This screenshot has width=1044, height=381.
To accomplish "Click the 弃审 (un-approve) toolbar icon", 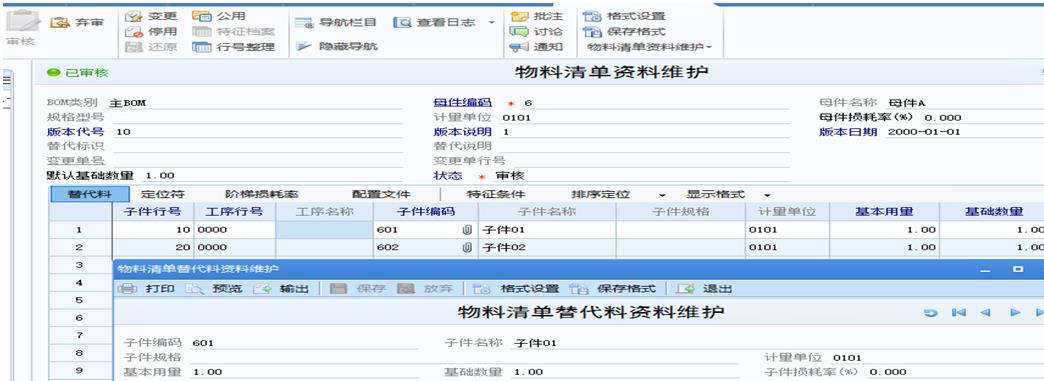I will 60,23.
